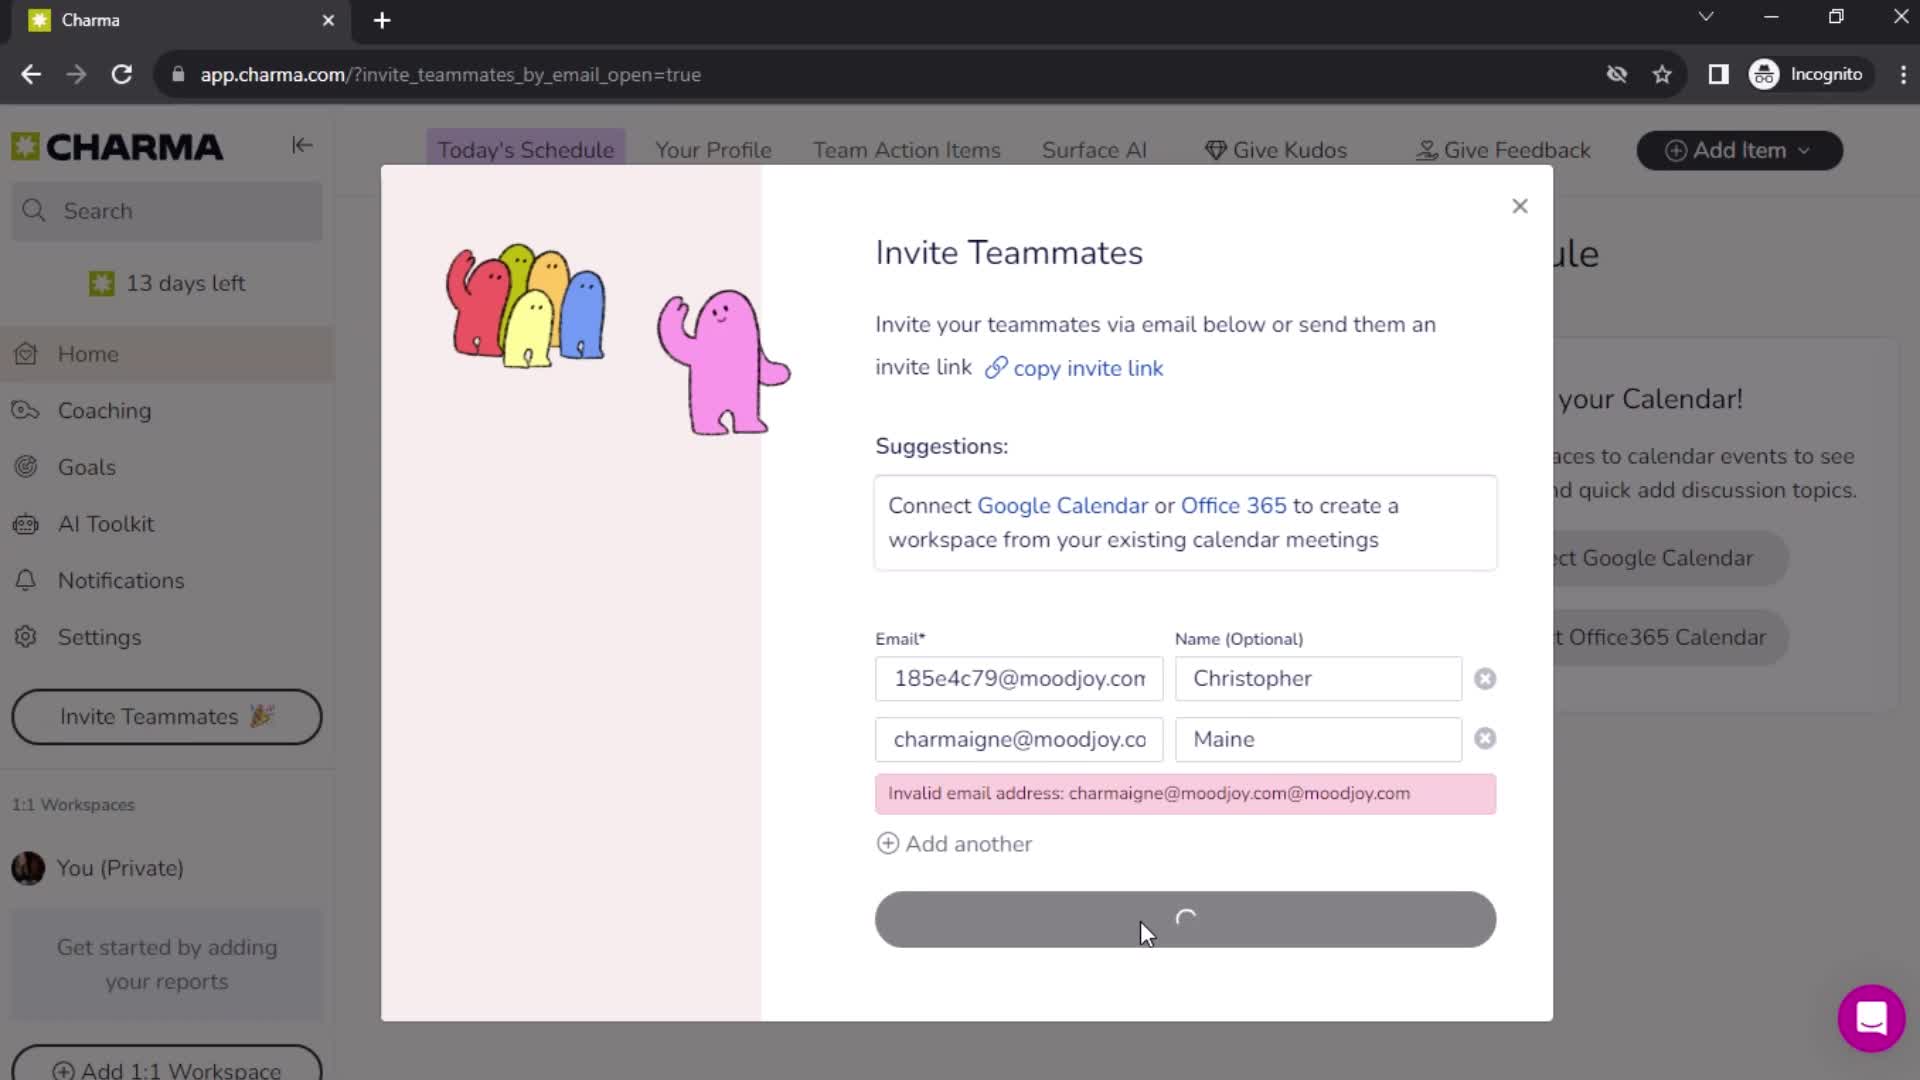Open Coaching in the sidebar

(167, 411)
